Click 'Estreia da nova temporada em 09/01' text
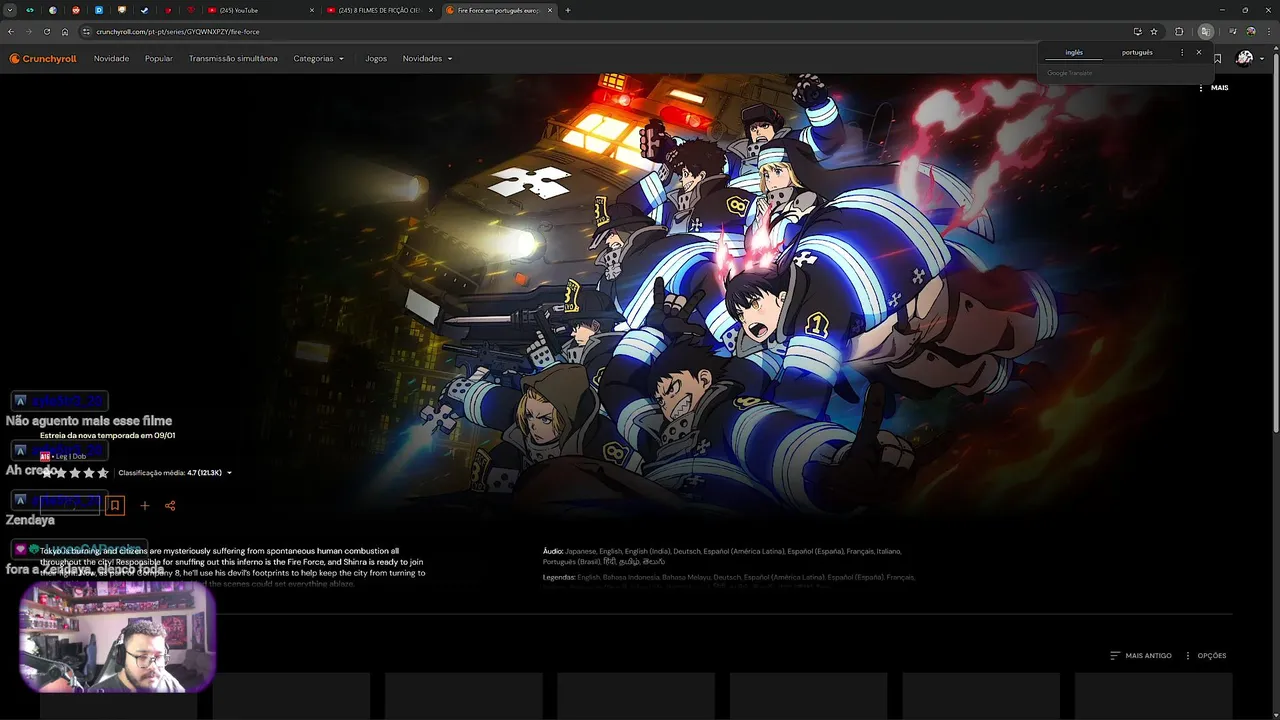The width and height of the screenshot is (1280, 720). click(108, 436)
